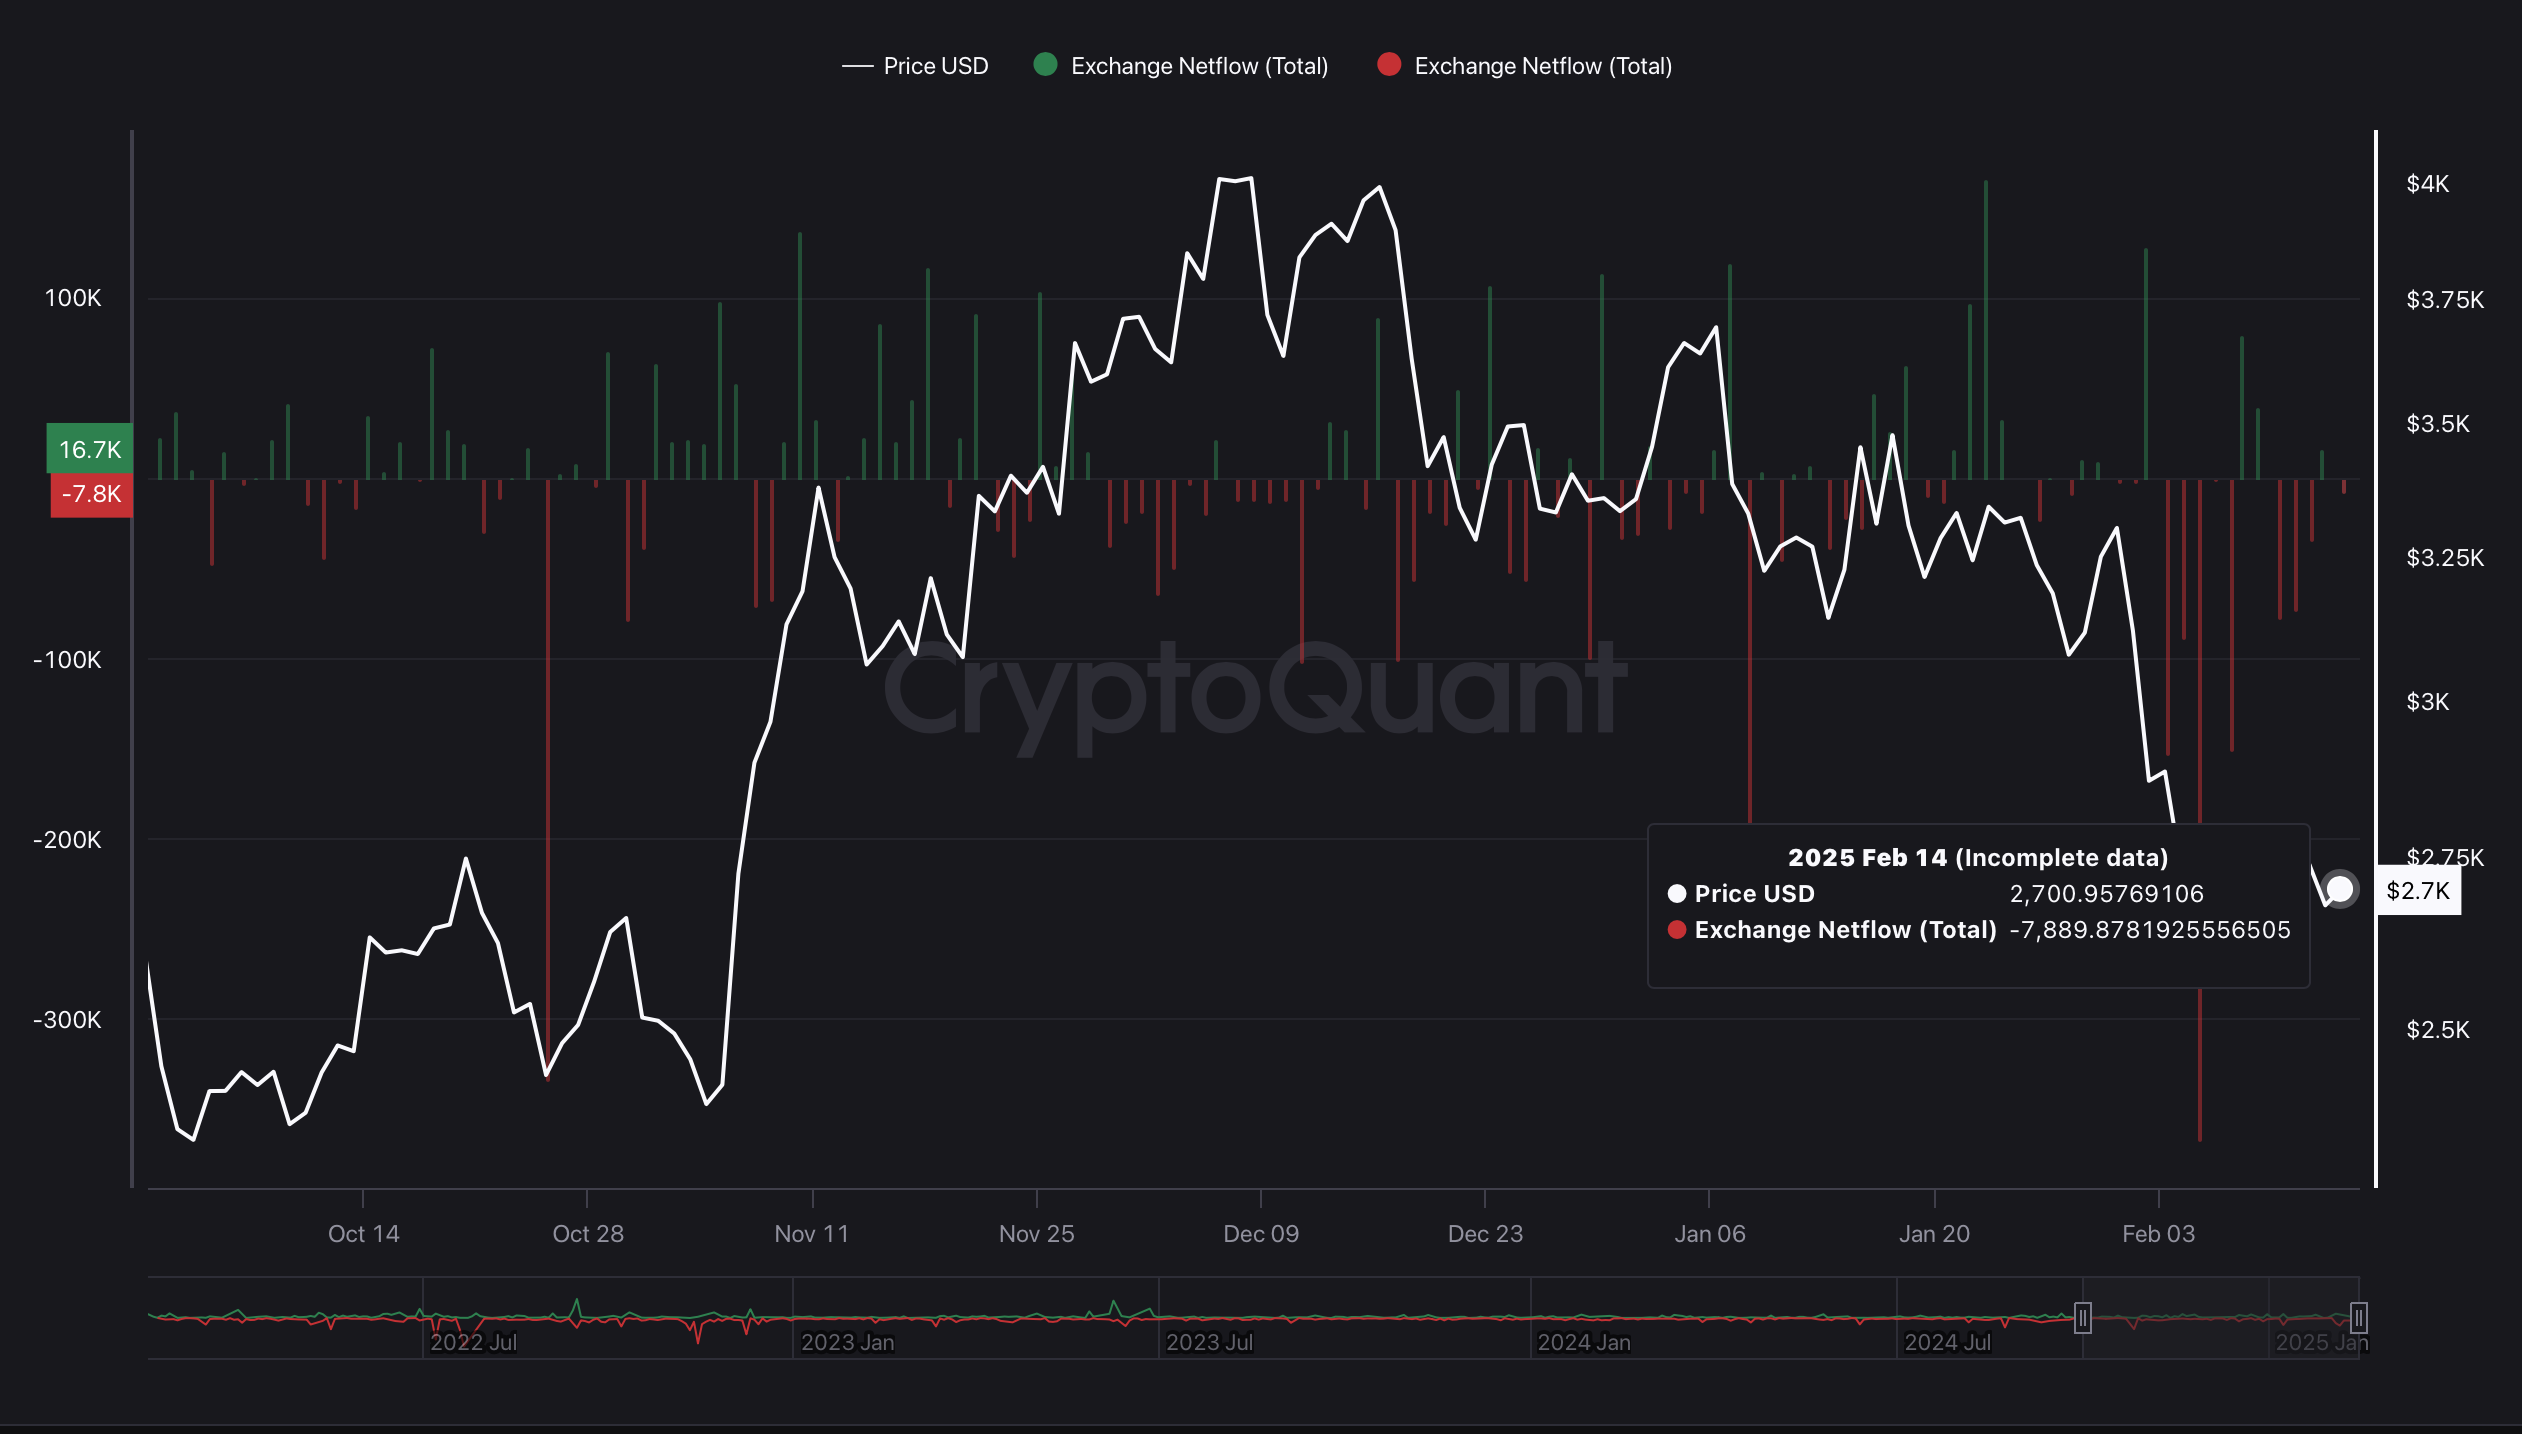Click the Price USD line symbol in legend
This screenshot has height=1434, width=2522.
coord(858,66)
